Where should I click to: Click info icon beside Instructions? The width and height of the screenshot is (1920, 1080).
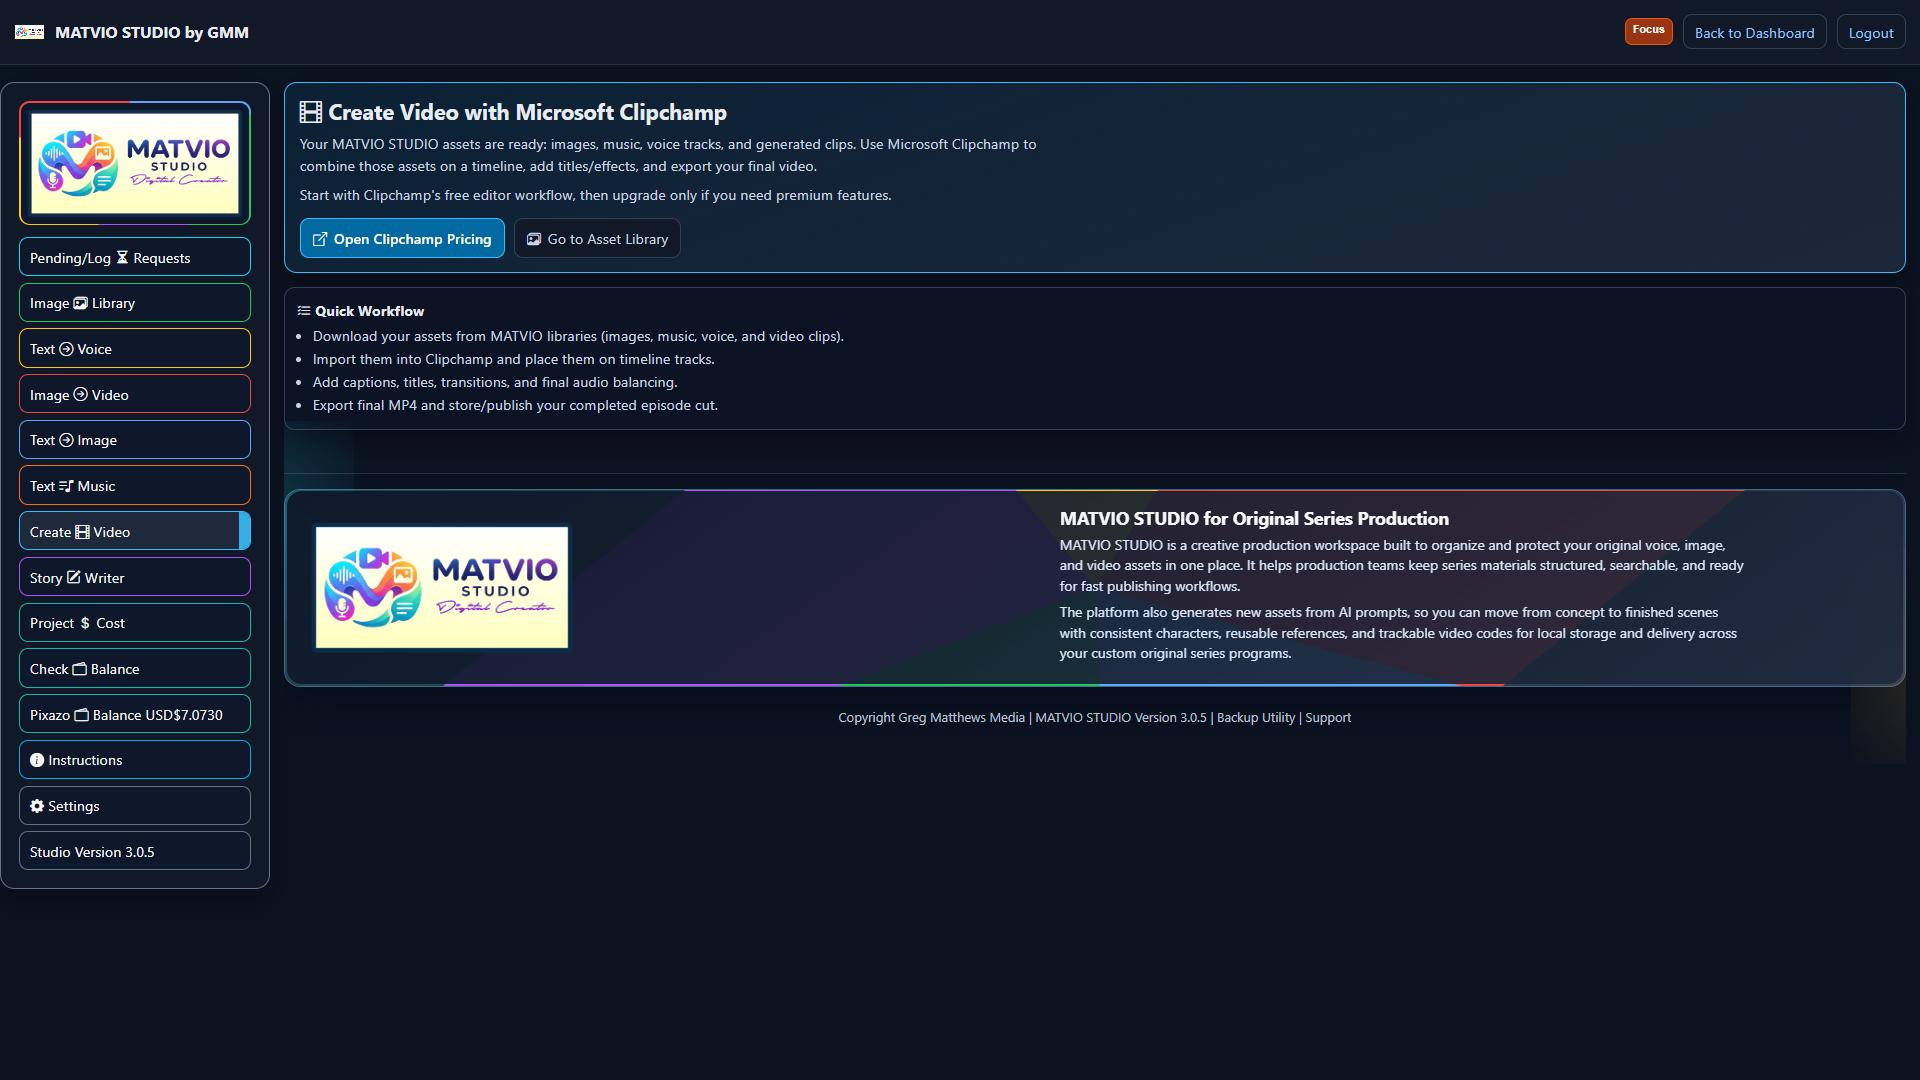click(37, 760)
